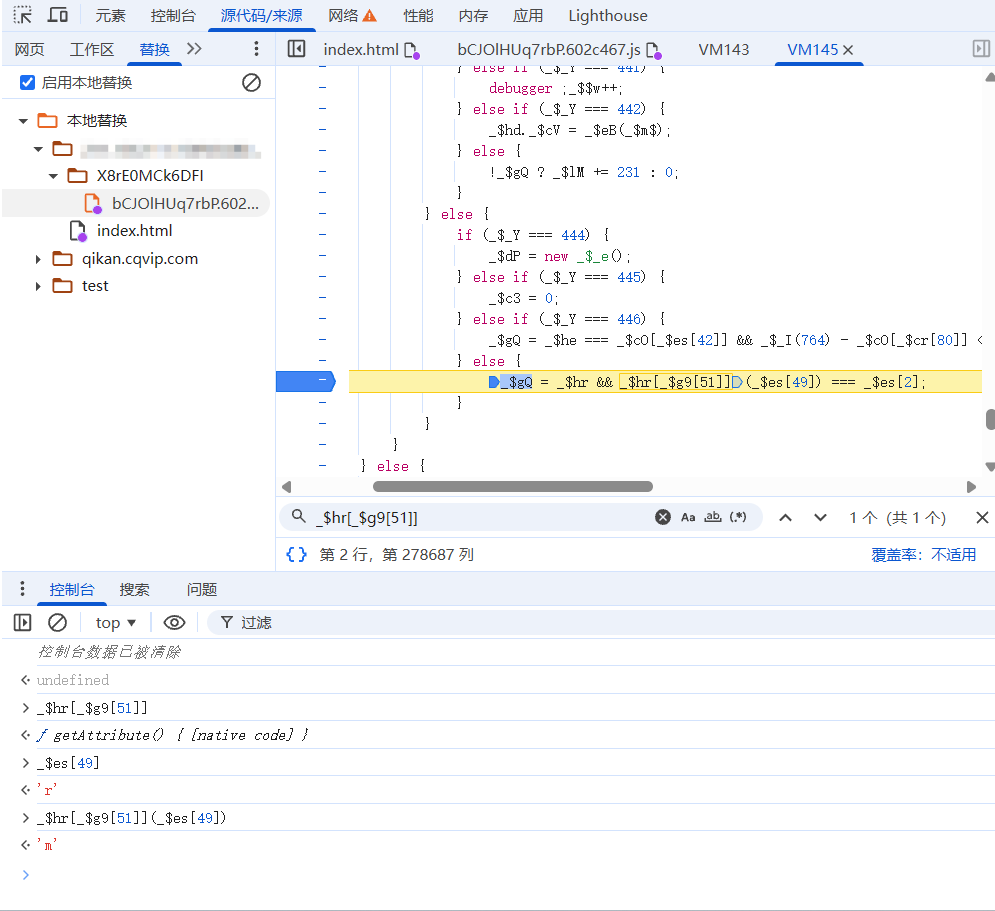Toggle match case Aa in search

click(x=688, y=517)
